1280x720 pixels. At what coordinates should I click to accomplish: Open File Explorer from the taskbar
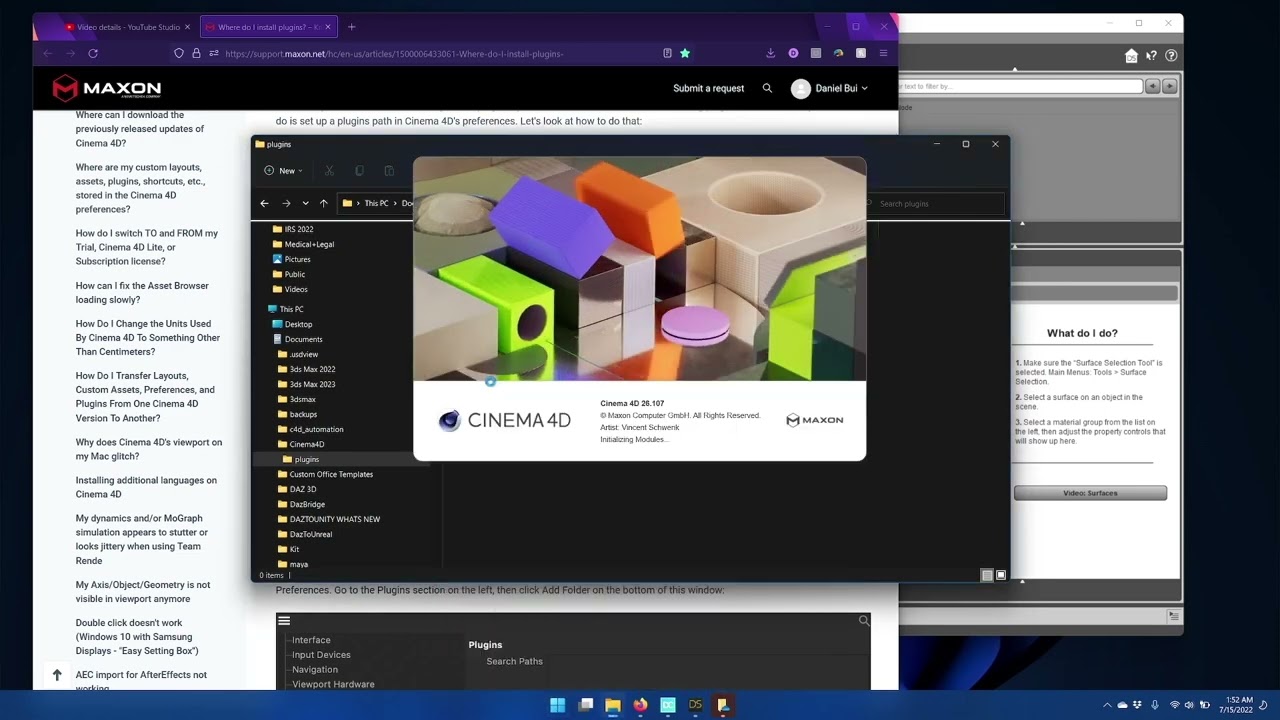tap(613, 705)
